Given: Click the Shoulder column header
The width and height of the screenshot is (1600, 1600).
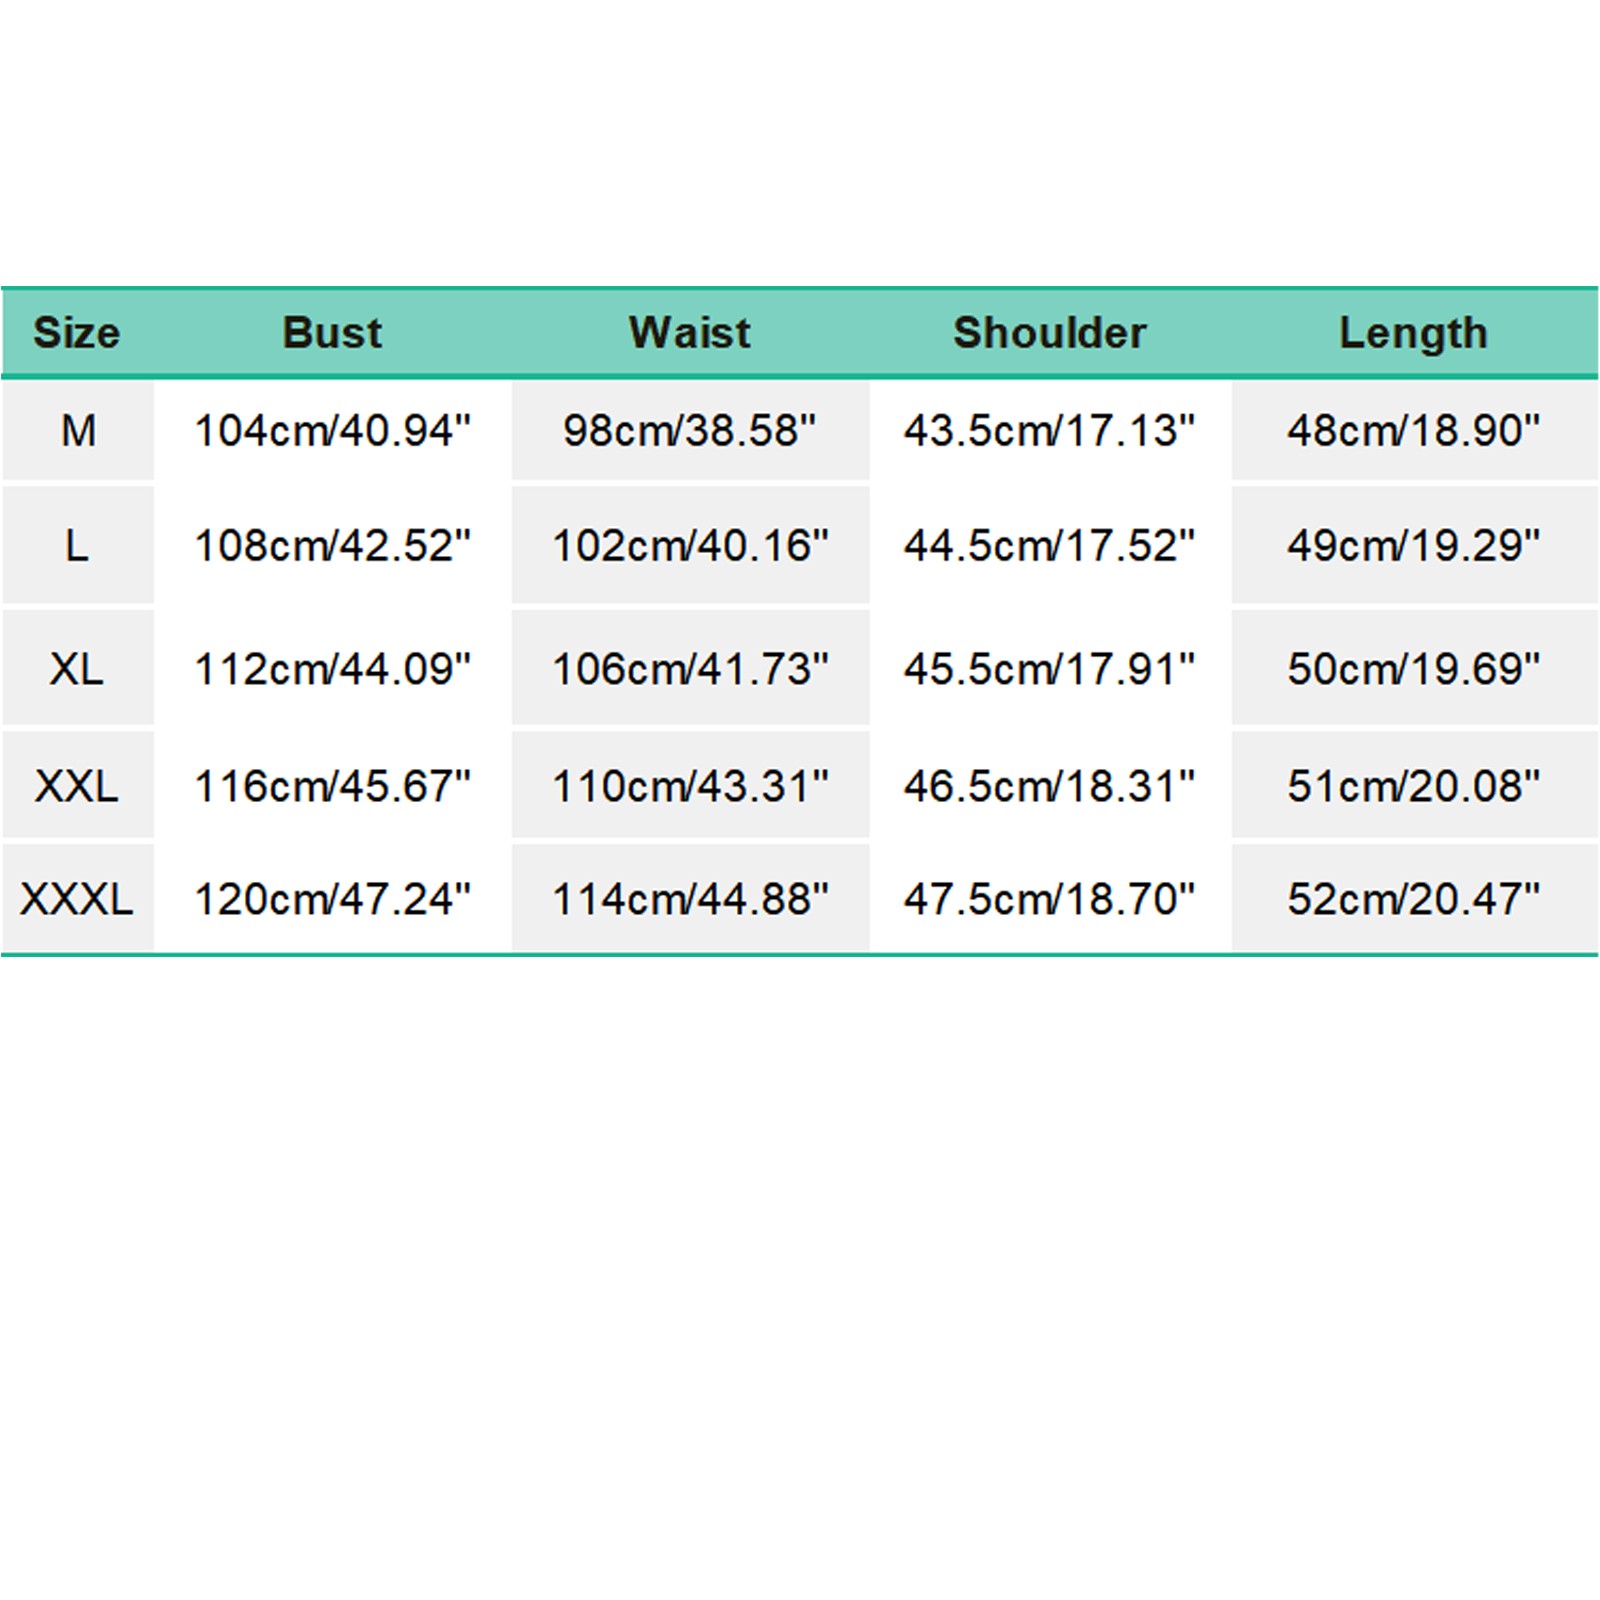Looking at the screenshot, I should click(1049, 333).
